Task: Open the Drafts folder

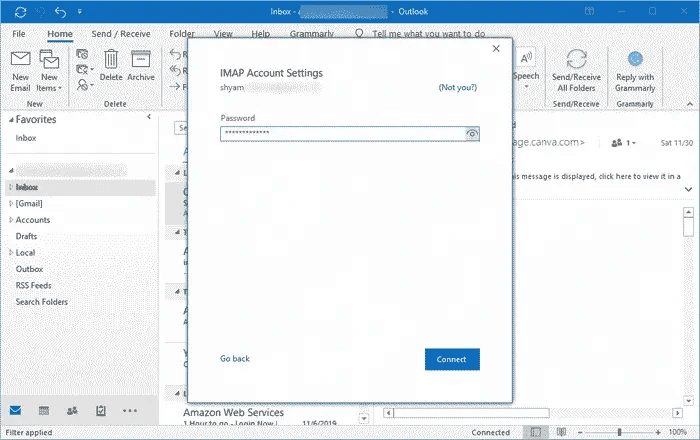Action: tap(26, 236)
